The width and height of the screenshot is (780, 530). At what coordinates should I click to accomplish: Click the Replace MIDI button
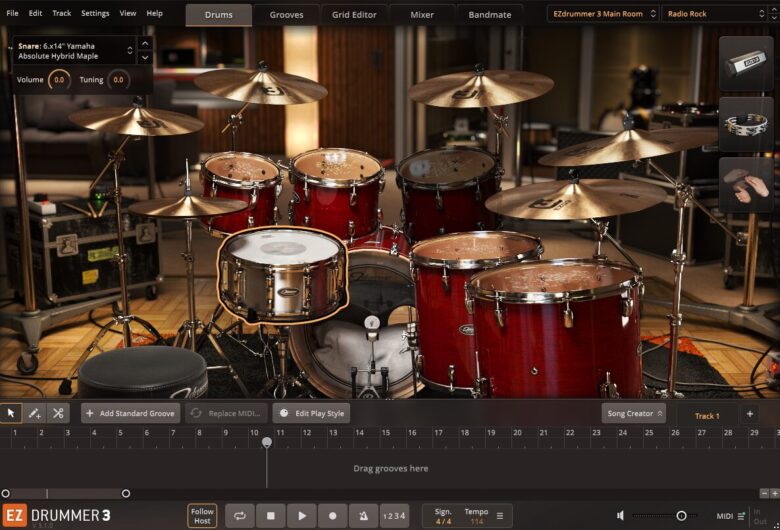pyautogui.click(x=226, y=414)
